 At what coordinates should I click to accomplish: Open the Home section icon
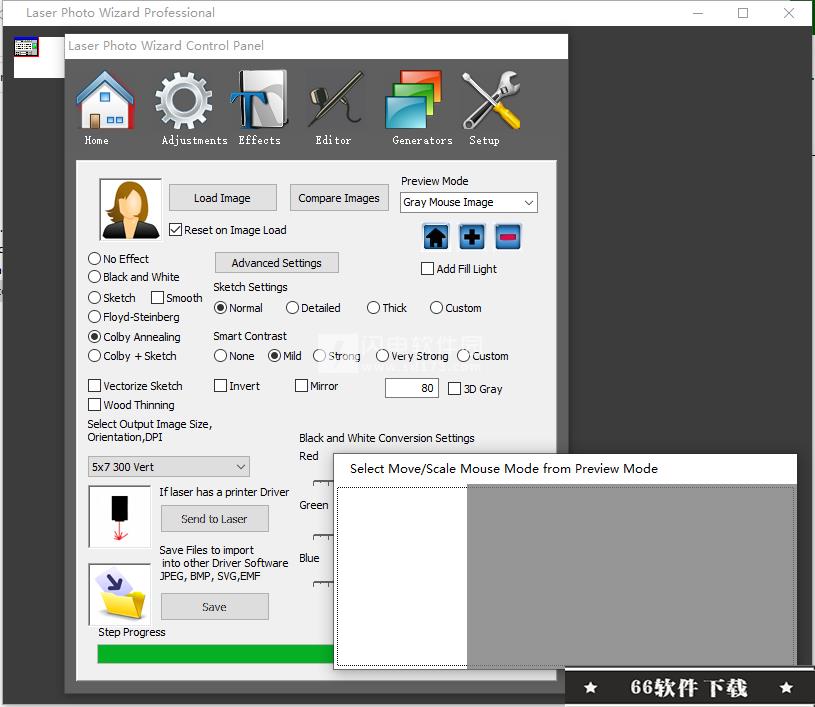pos(105,101)
